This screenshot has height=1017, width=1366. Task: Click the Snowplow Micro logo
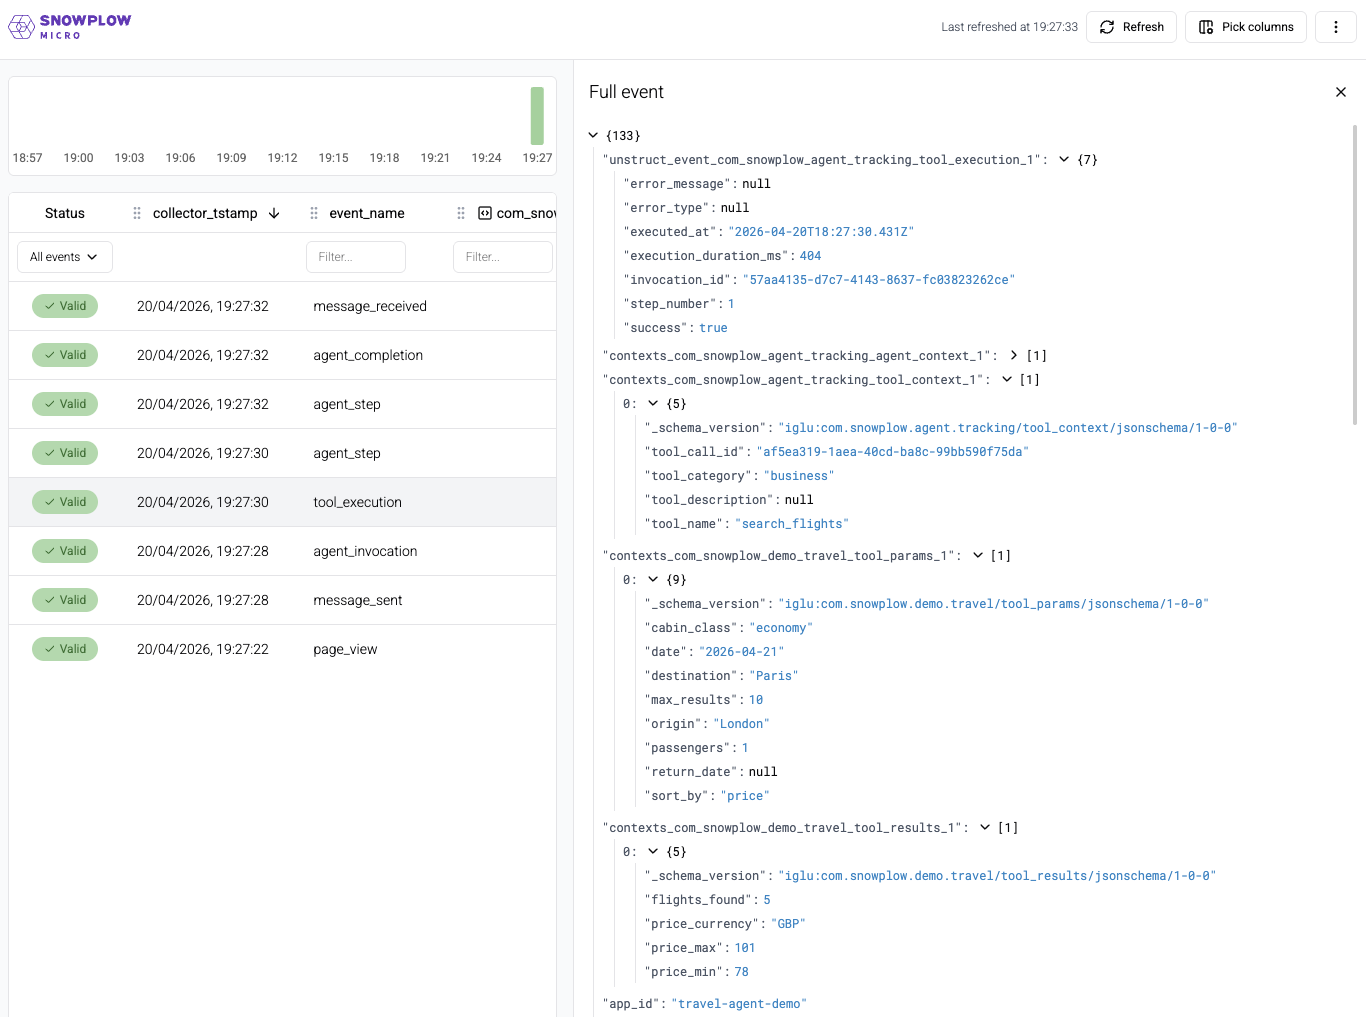pos(70,27)
